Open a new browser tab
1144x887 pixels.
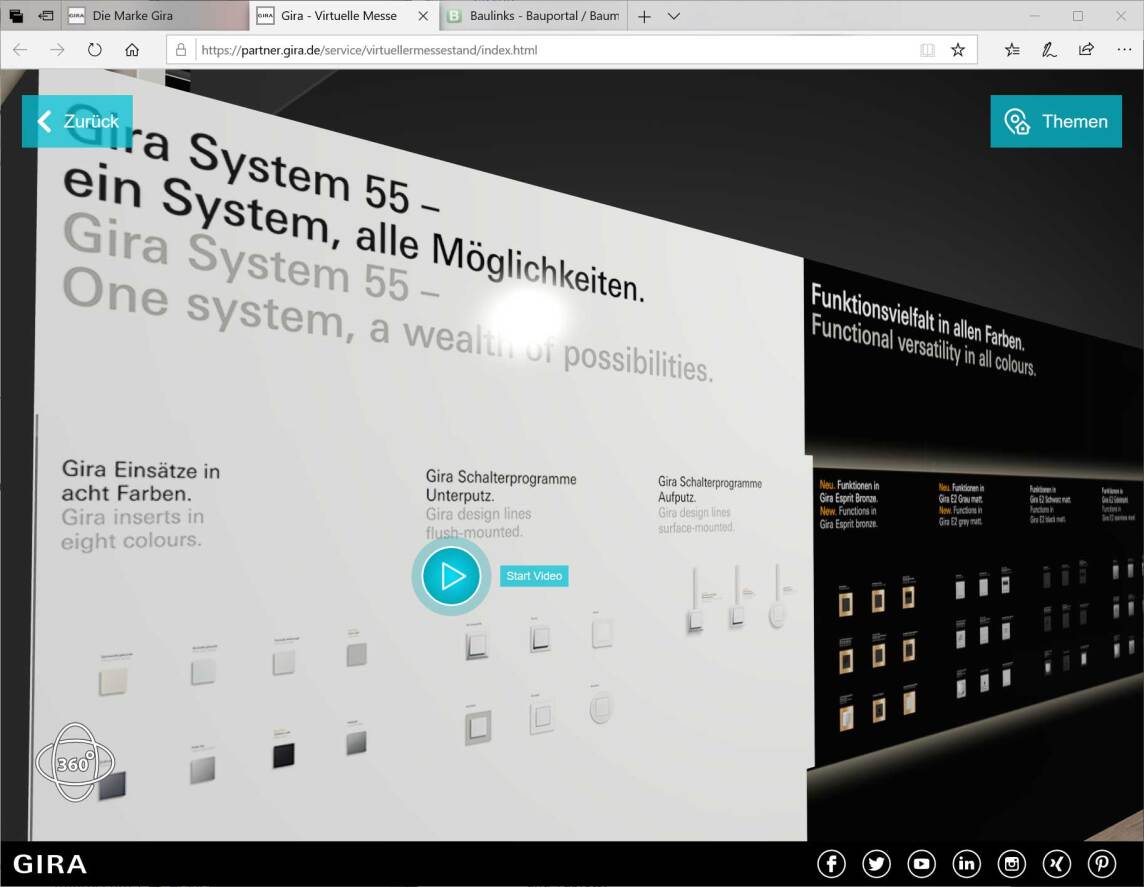(644, 16)
